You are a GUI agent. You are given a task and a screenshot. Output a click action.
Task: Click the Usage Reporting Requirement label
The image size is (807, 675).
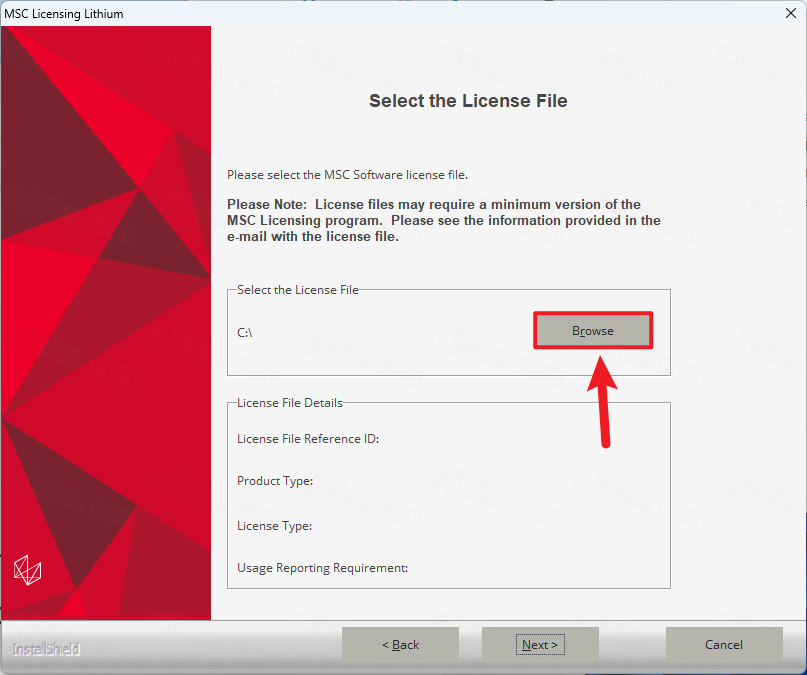coord(322,568)
